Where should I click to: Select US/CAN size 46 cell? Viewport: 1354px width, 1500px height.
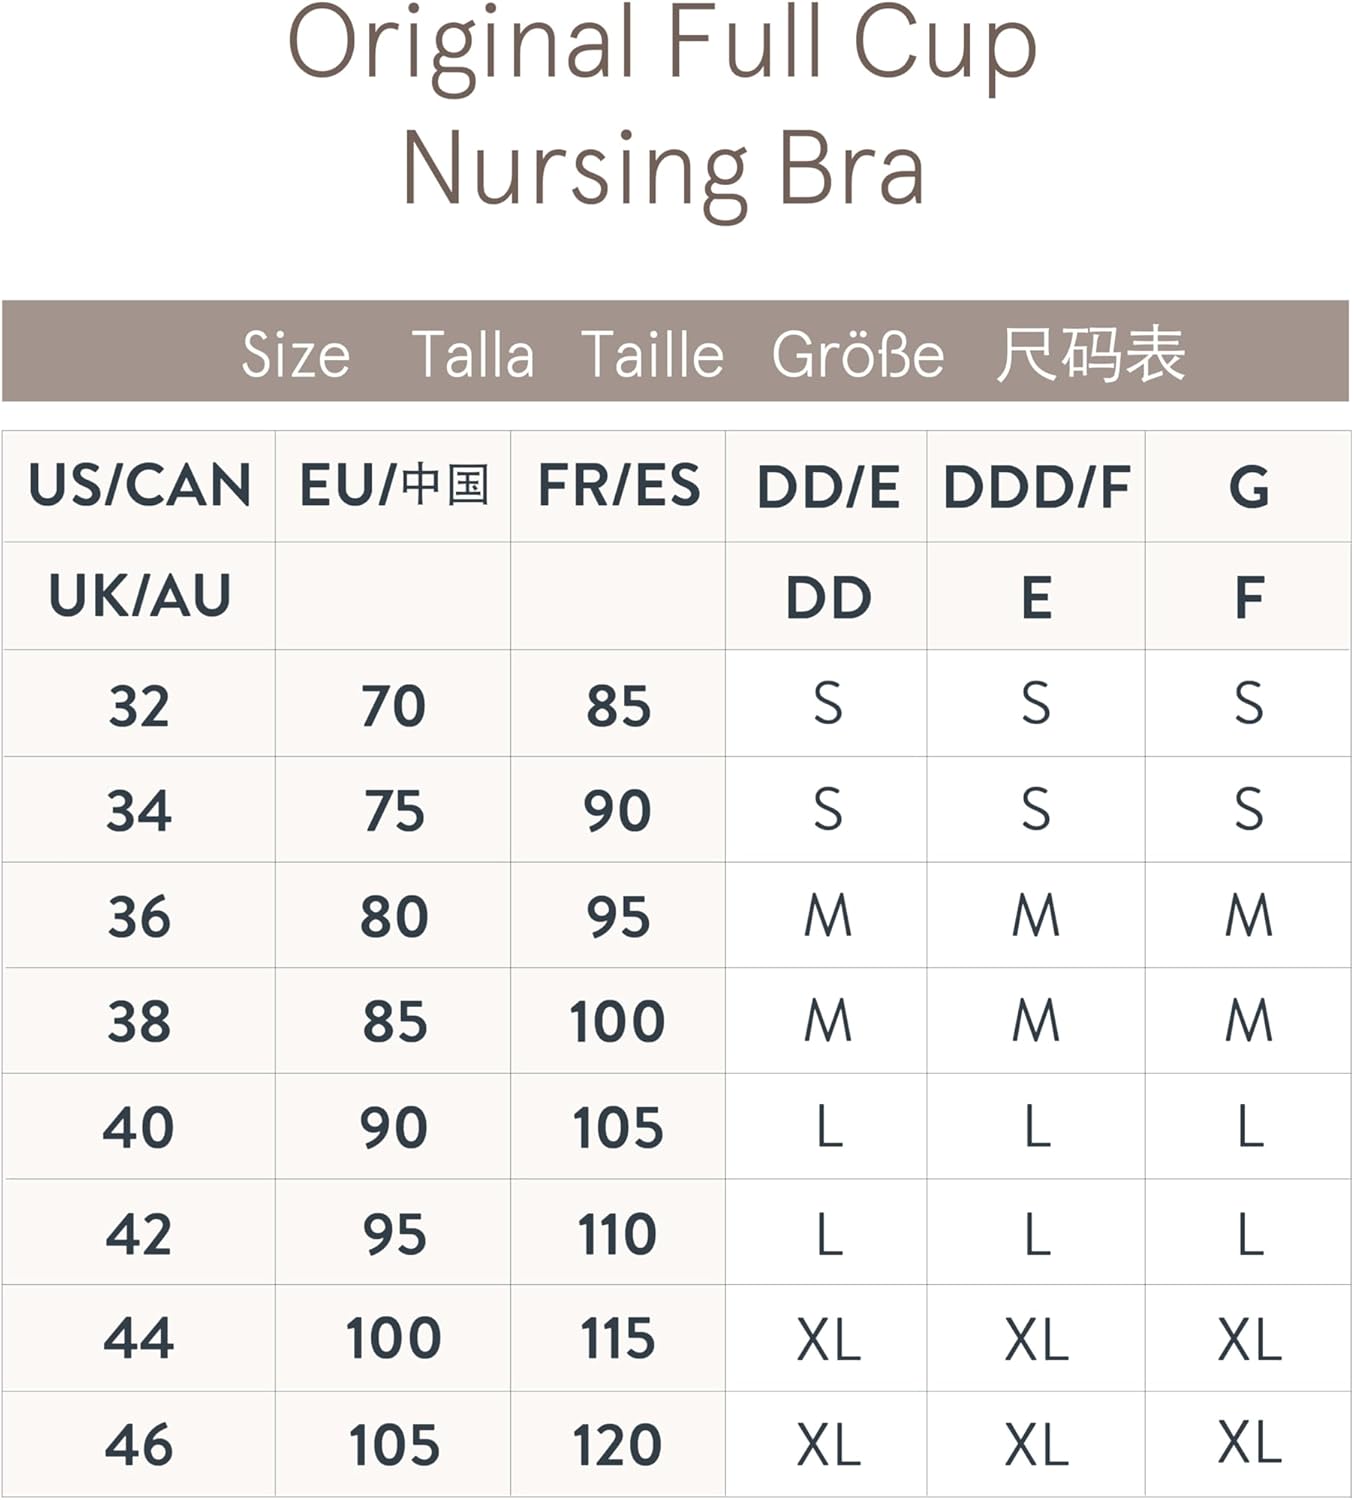click(139, 1445)
